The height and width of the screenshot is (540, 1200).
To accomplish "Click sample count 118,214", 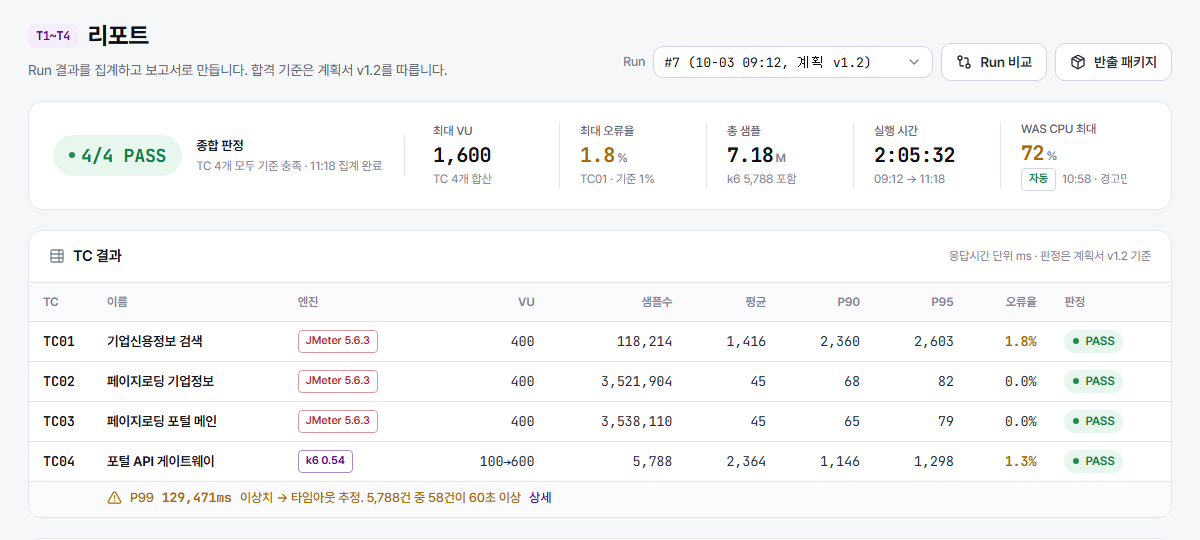I will click(645, 341).
